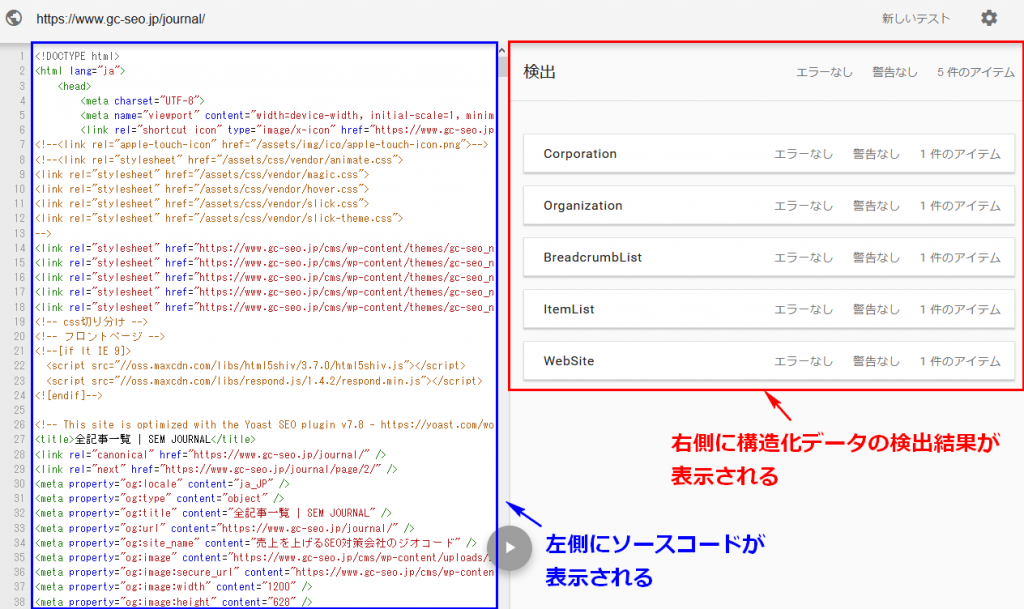Click the 検出 heading
The image size is (1024, 609).
(x=539, y=72)
